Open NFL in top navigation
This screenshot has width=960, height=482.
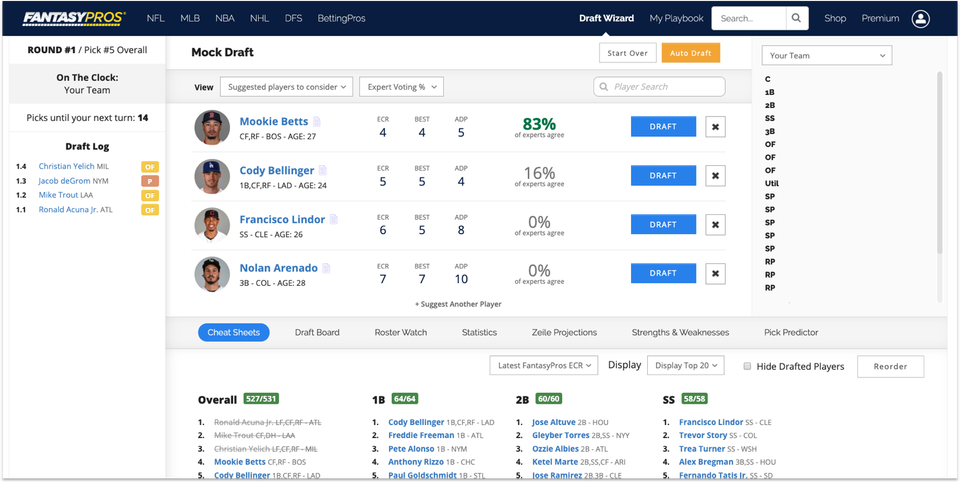156,18
